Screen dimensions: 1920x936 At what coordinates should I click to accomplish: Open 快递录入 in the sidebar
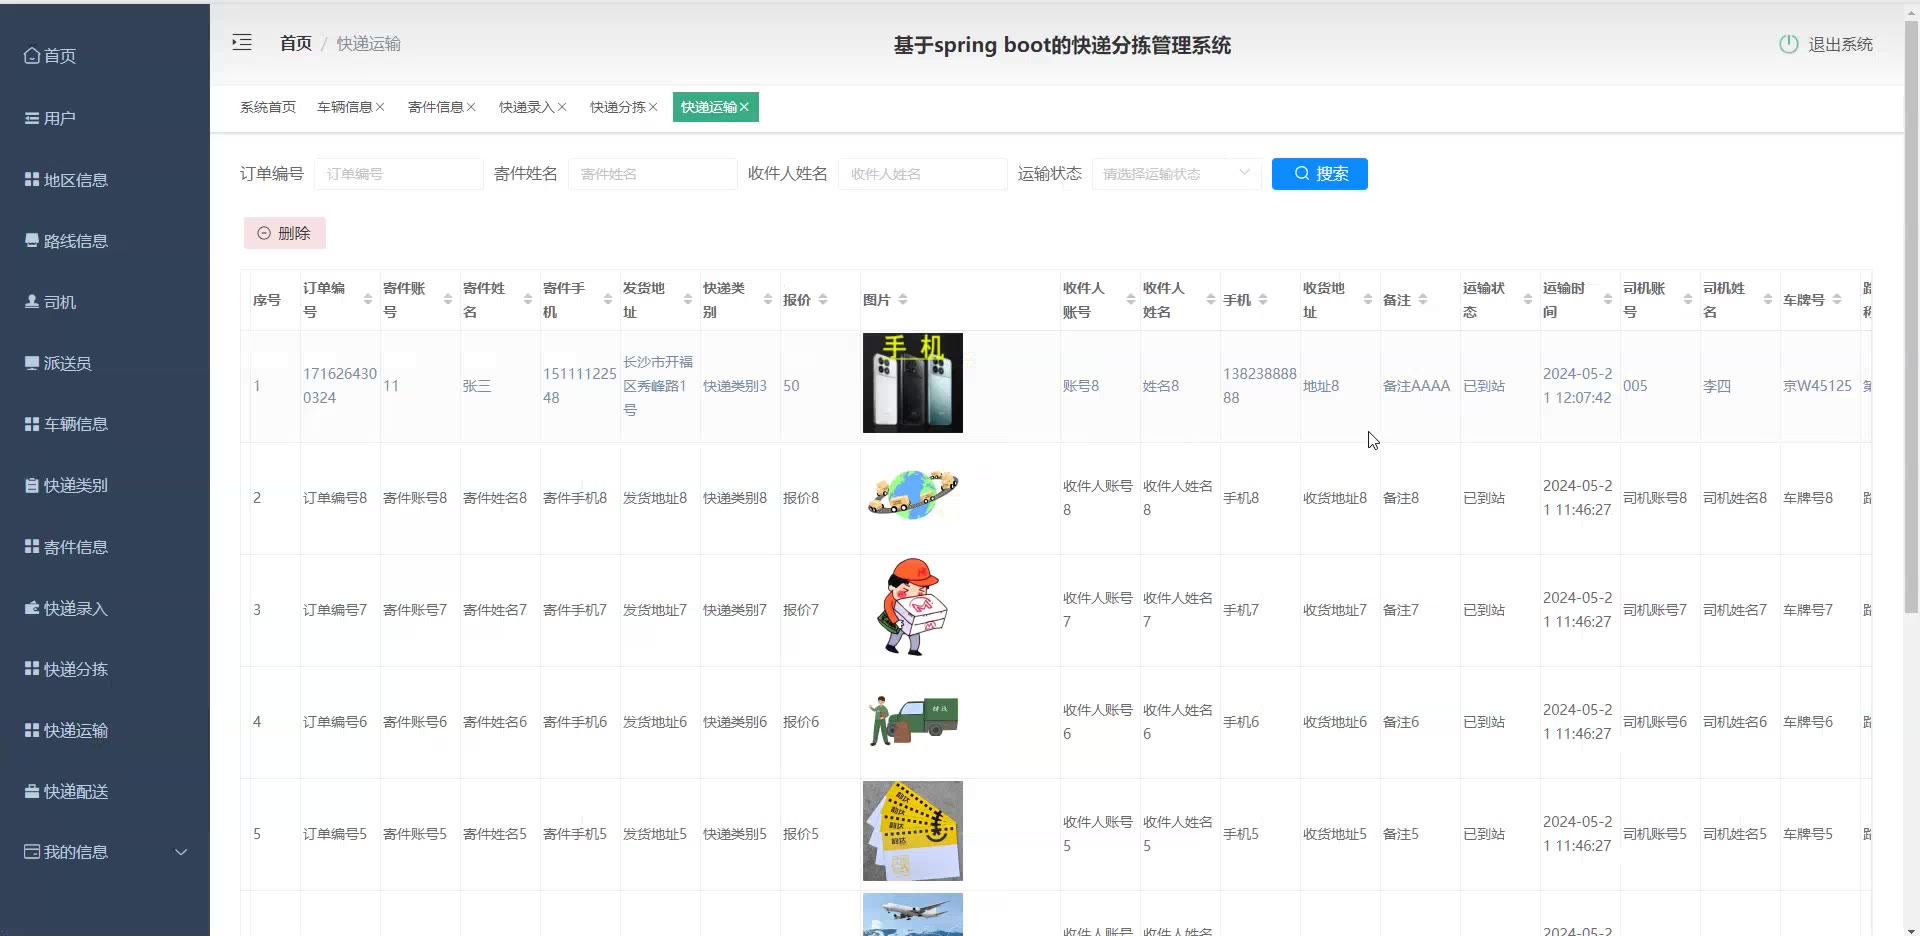(x=105, y=608)
